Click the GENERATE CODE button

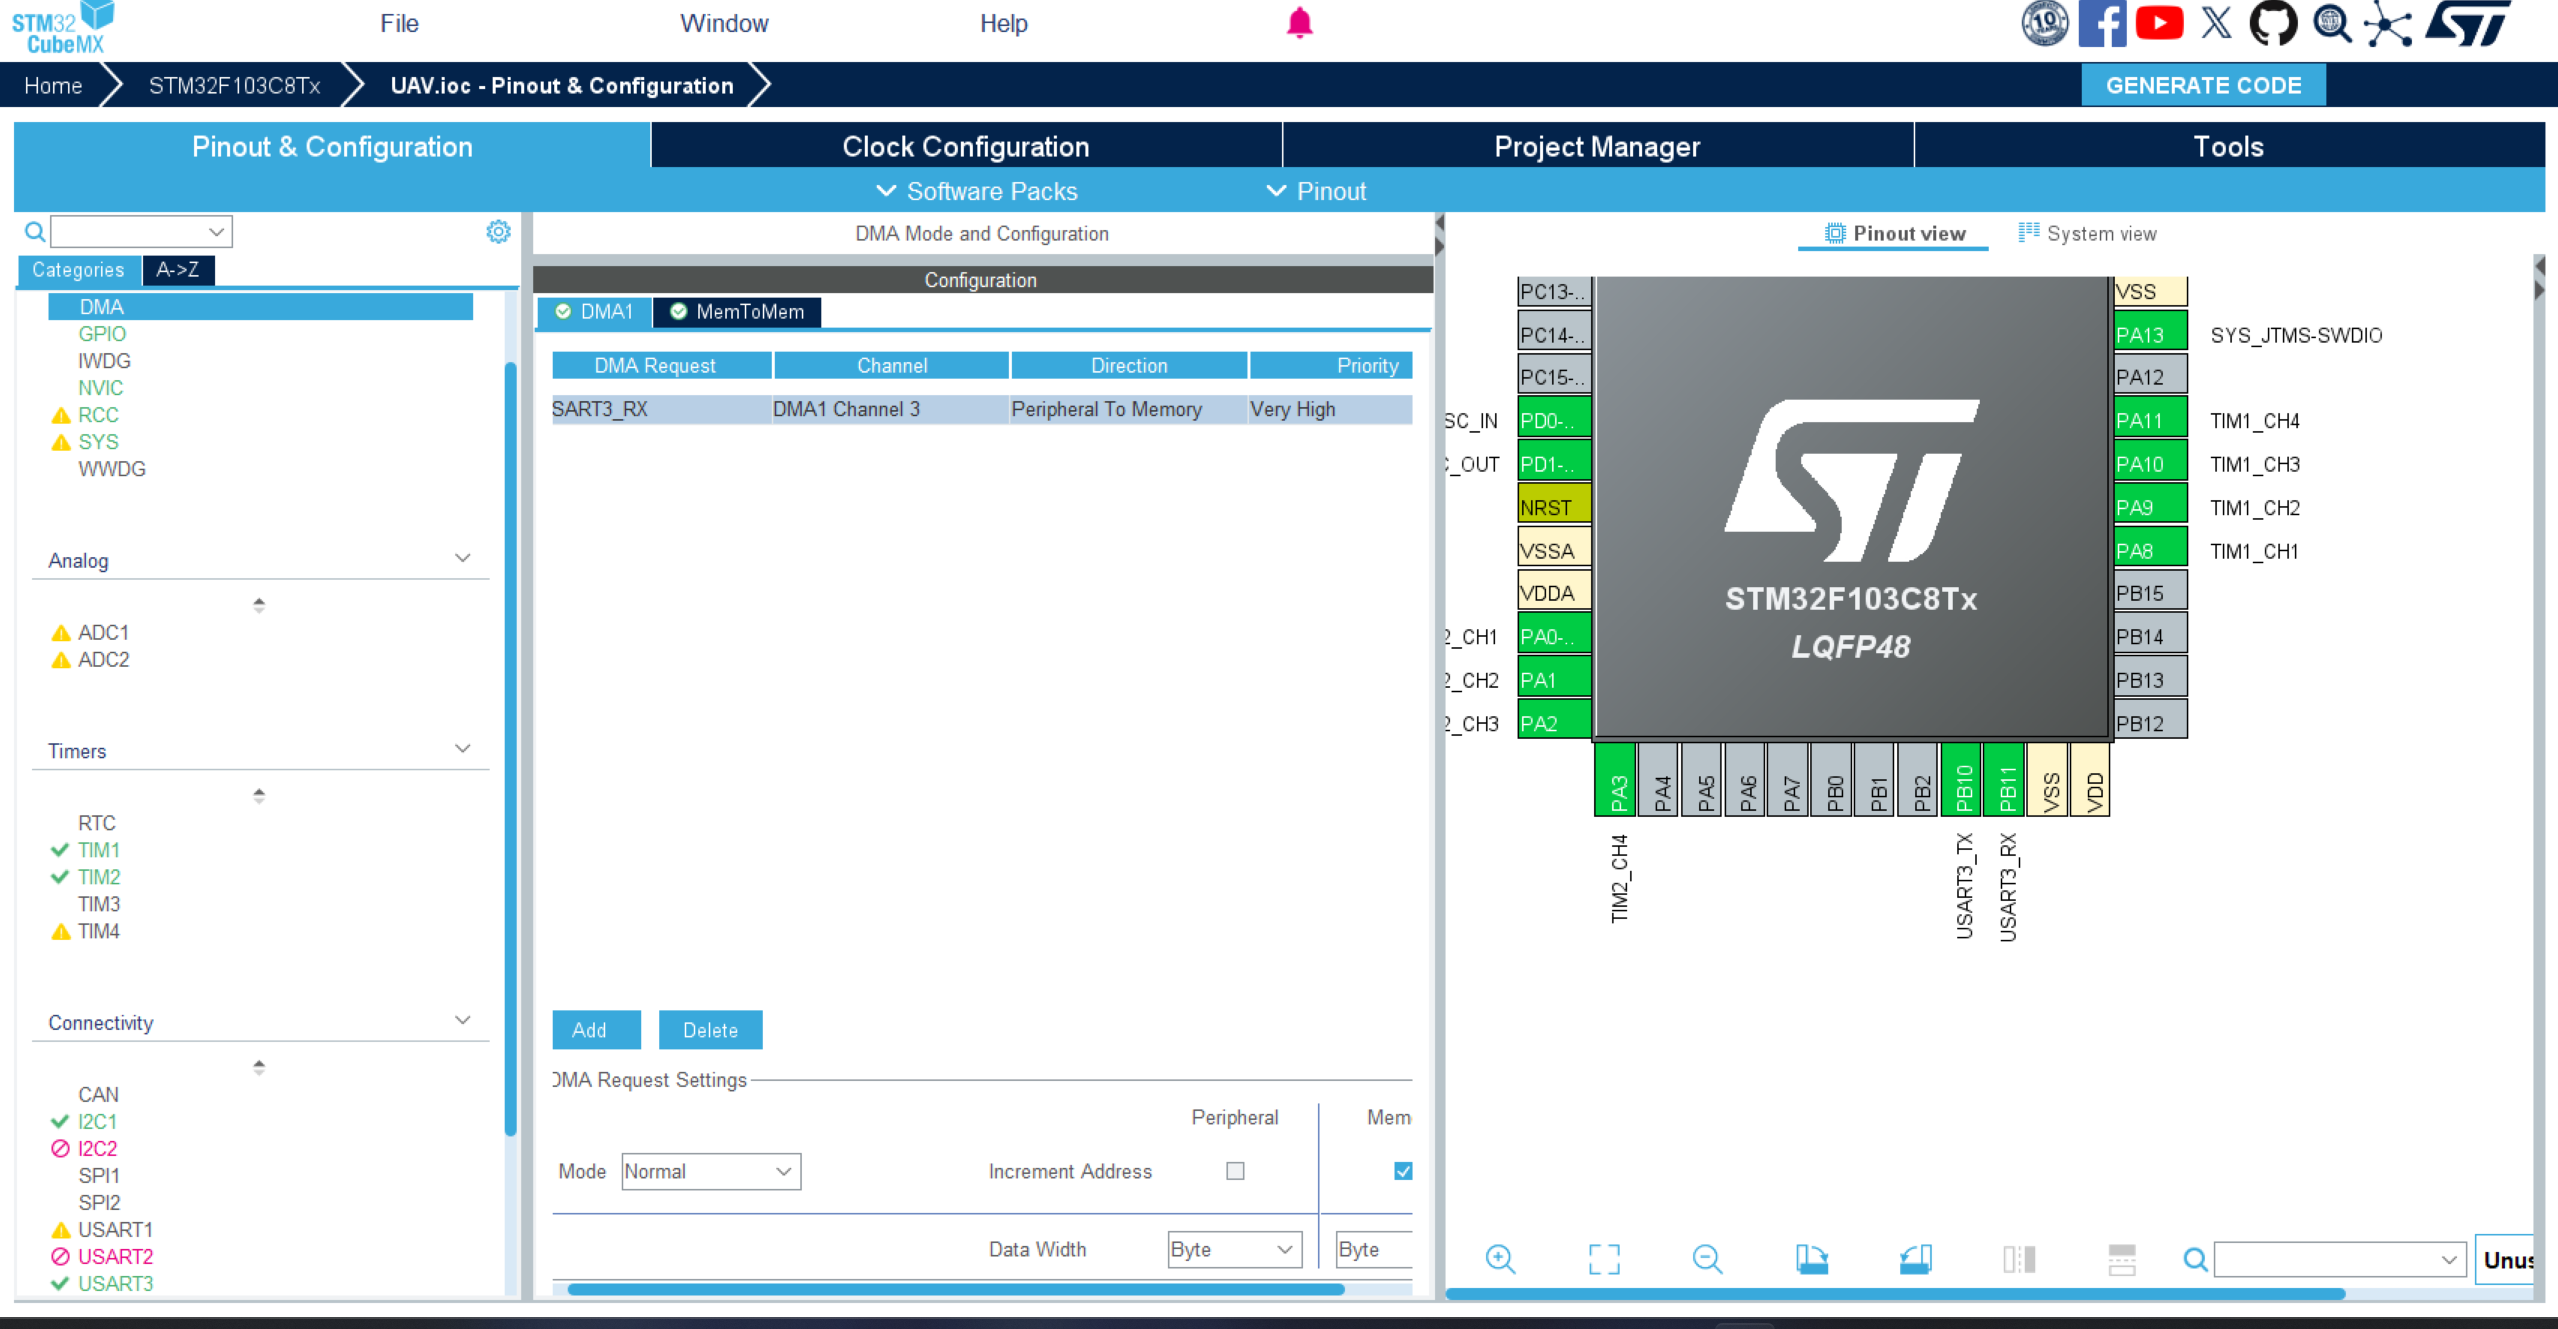coord(2203,85)
